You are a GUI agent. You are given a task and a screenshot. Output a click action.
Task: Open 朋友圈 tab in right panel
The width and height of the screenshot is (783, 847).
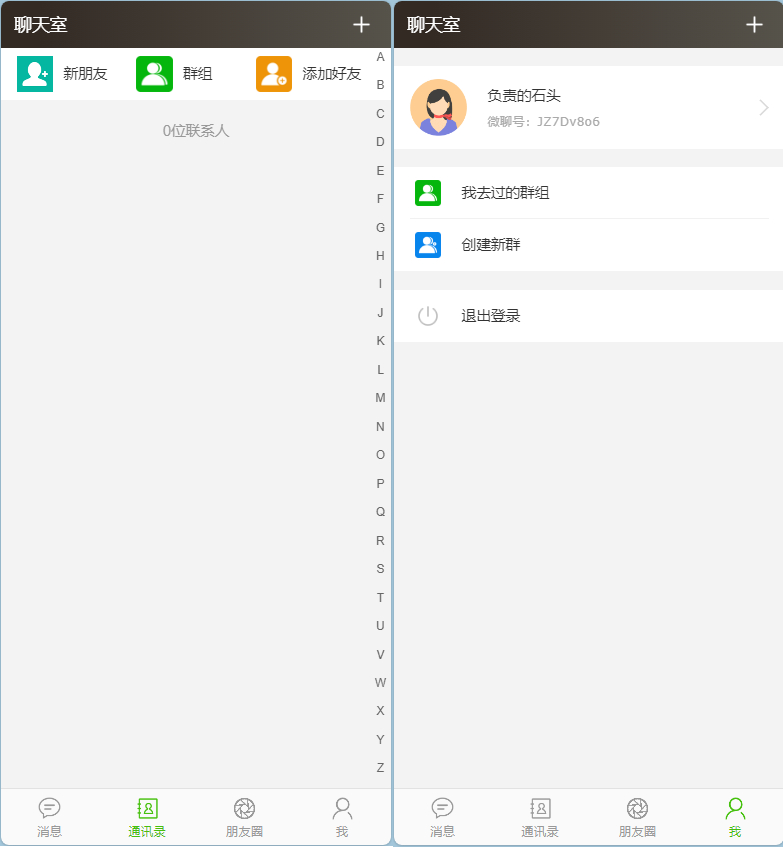637,817
